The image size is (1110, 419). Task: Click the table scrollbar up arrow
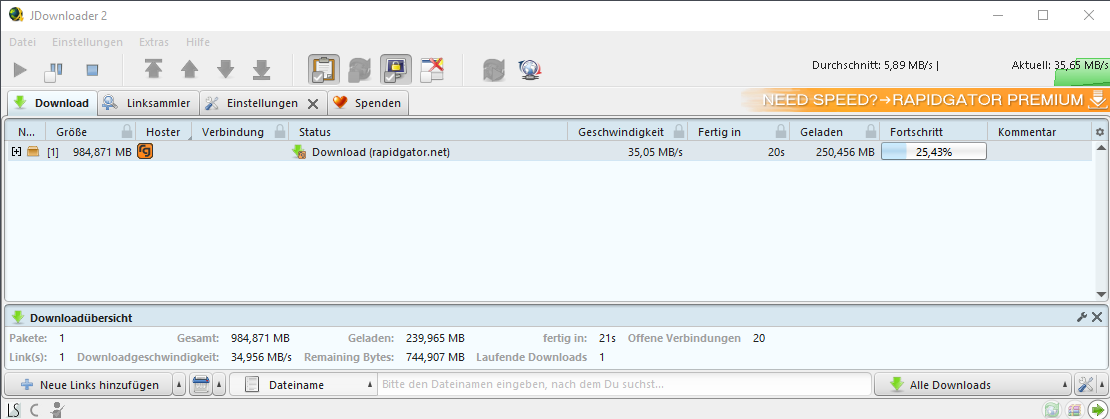pos(1100,147)
